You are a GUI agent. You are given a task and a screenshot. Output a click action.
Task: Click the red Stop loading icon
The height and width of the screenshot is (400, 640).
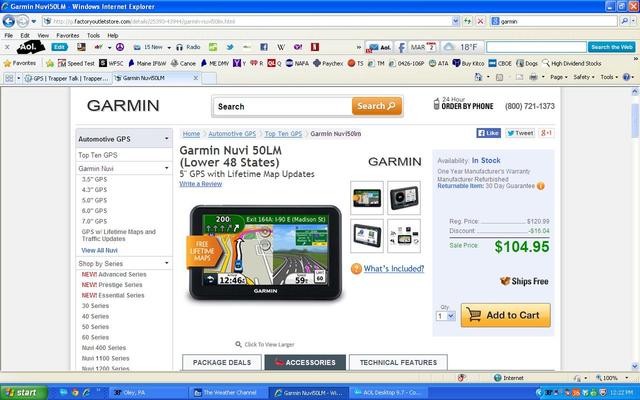pyautogui.click(x=480, y=21)
